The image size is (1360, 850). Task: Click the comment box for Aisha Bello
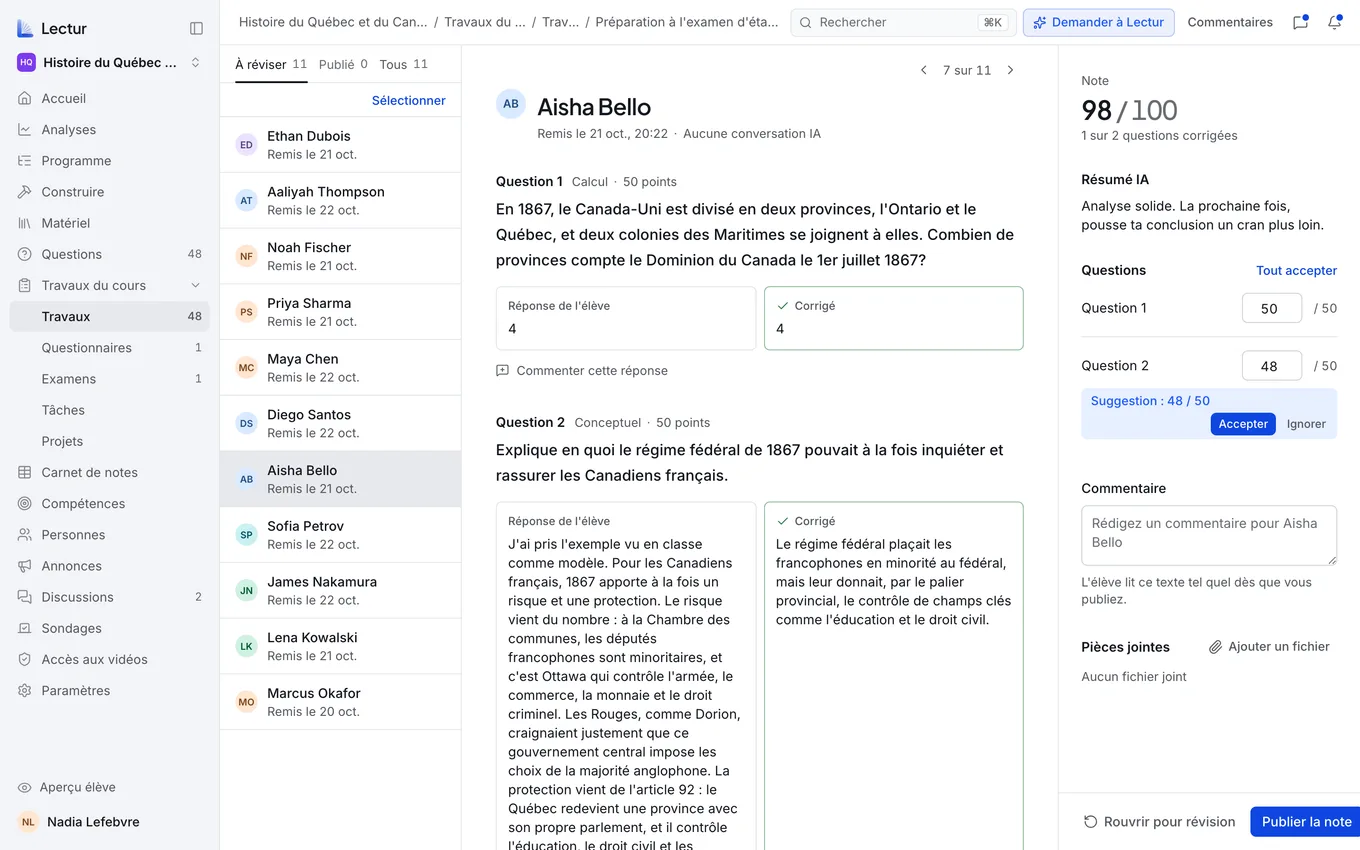click(x=1209, y=535)
